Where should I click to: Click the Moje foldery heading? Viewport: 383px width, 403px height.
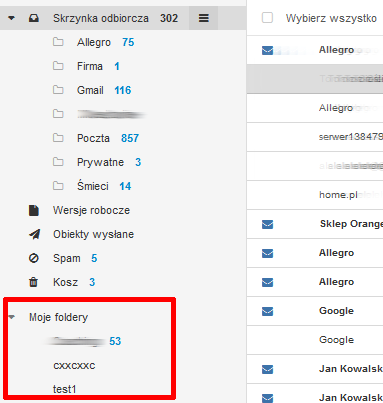point(58,317)
